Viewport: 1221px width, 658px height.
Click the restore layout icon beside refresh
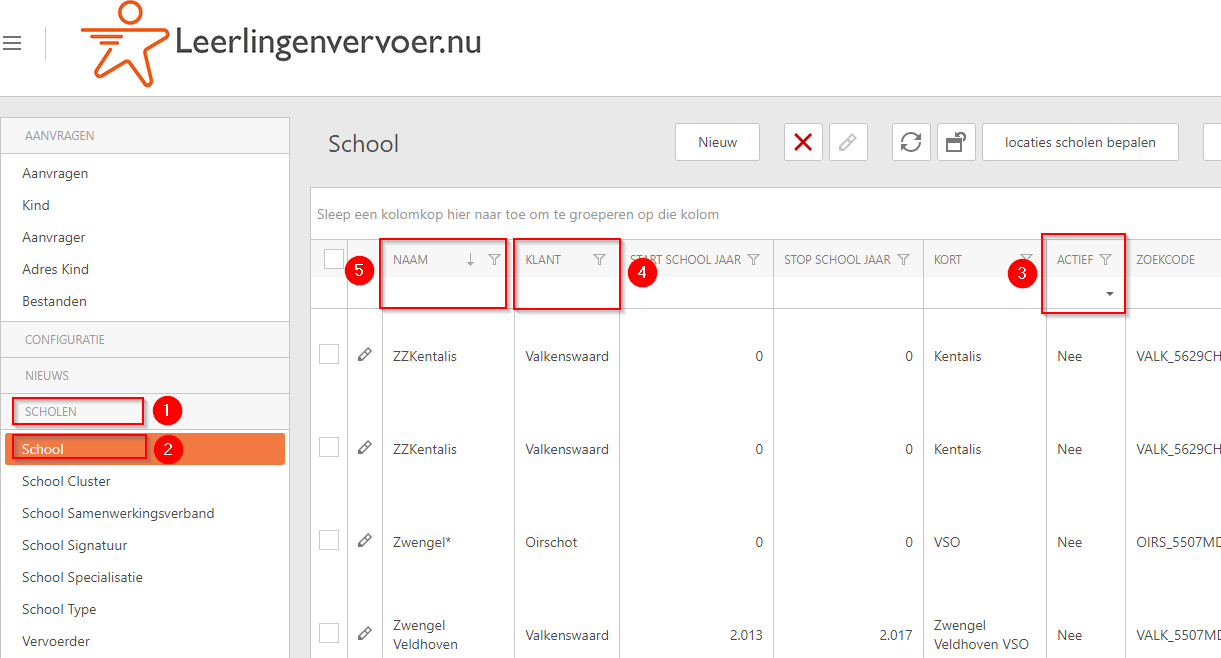click(955, 141)
